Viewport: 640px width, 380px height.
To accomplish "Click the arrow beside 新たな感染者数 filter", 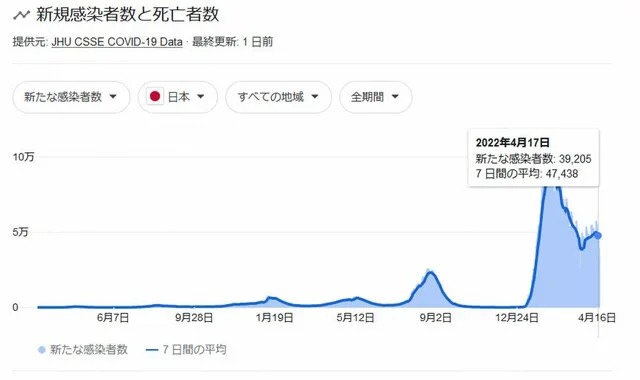I will point(113,97).
